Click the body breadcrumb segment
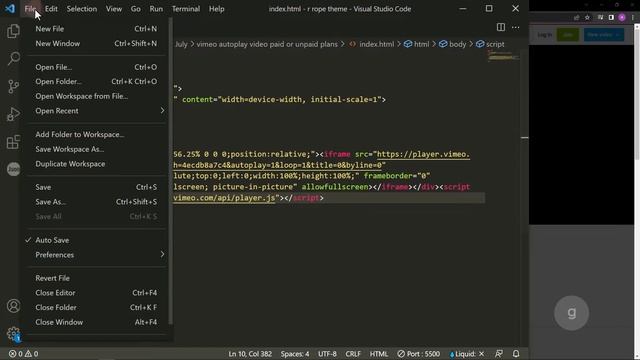Viewport: 640px width, 360px height. click(453, 44)
